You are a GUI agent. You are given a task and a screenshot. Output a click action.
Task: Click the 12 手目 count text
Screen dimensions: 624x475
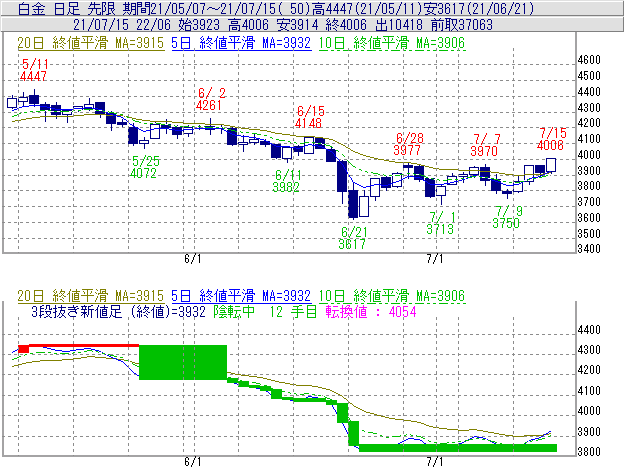[x=293, y=311]
